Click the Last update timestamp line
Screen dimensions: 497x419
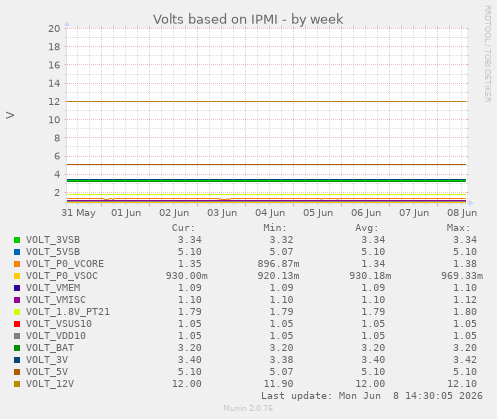tap(372, 396)
